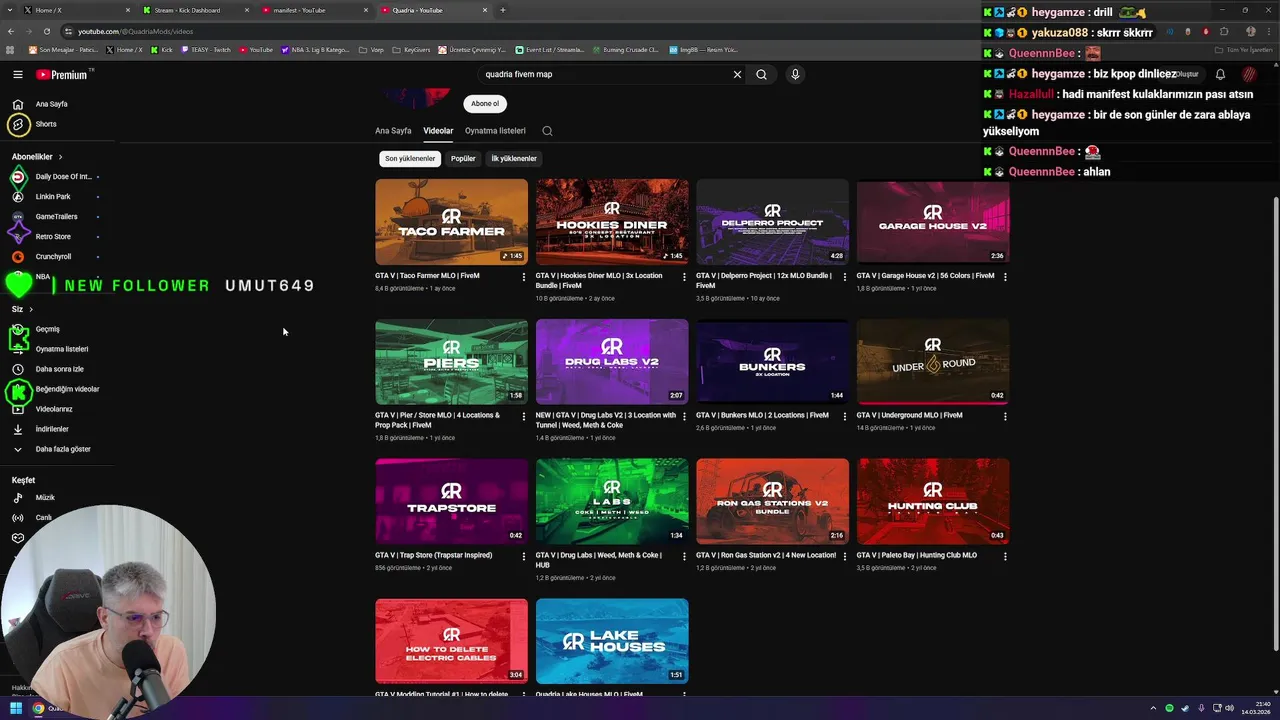Open YouTube notifications bell
This screenshot has width=1280, height=720.
1220,74
